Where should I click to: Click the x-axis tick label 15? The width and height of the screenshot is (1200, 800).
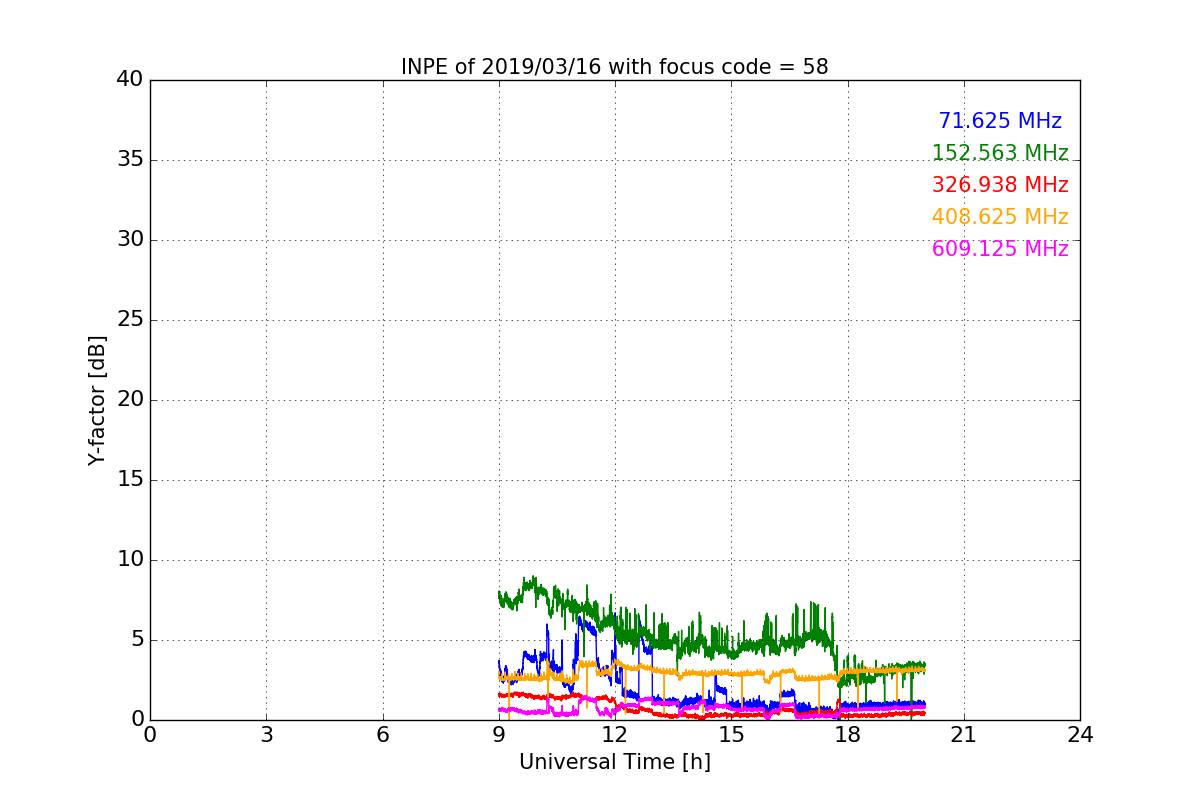coord(731,735)
